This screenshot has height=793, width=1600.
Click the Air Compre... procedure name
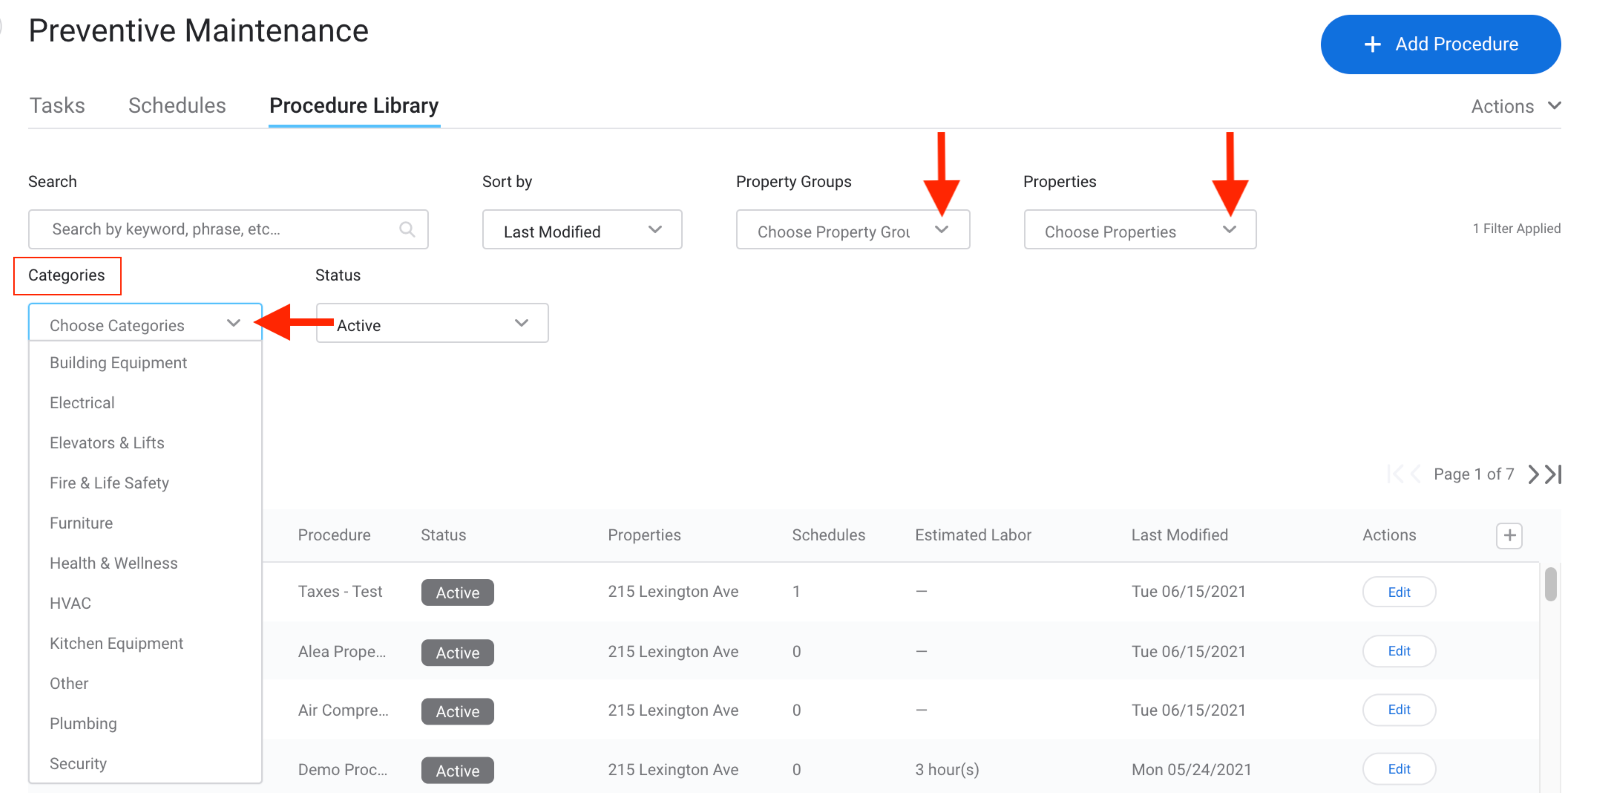pyautogui.click(x=343, y=710)
